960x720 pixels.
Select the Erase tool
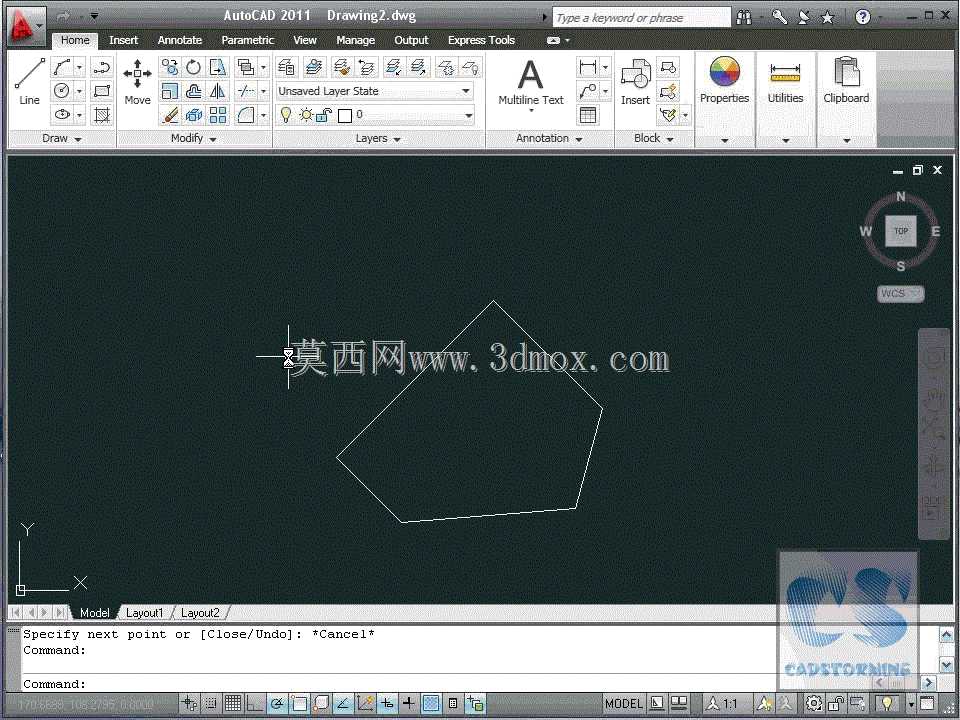[170, 114]
